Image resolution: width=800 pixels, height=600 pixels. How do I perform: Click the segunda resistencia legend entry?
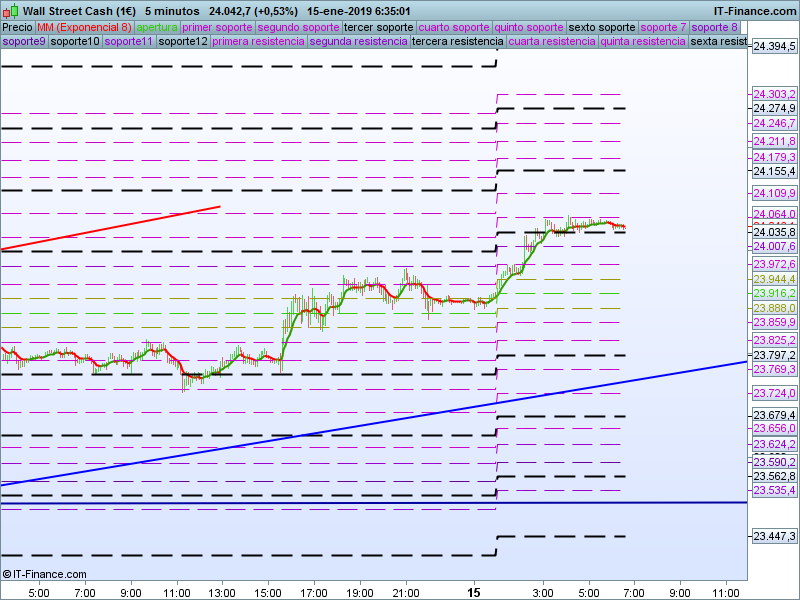point(358,41)
